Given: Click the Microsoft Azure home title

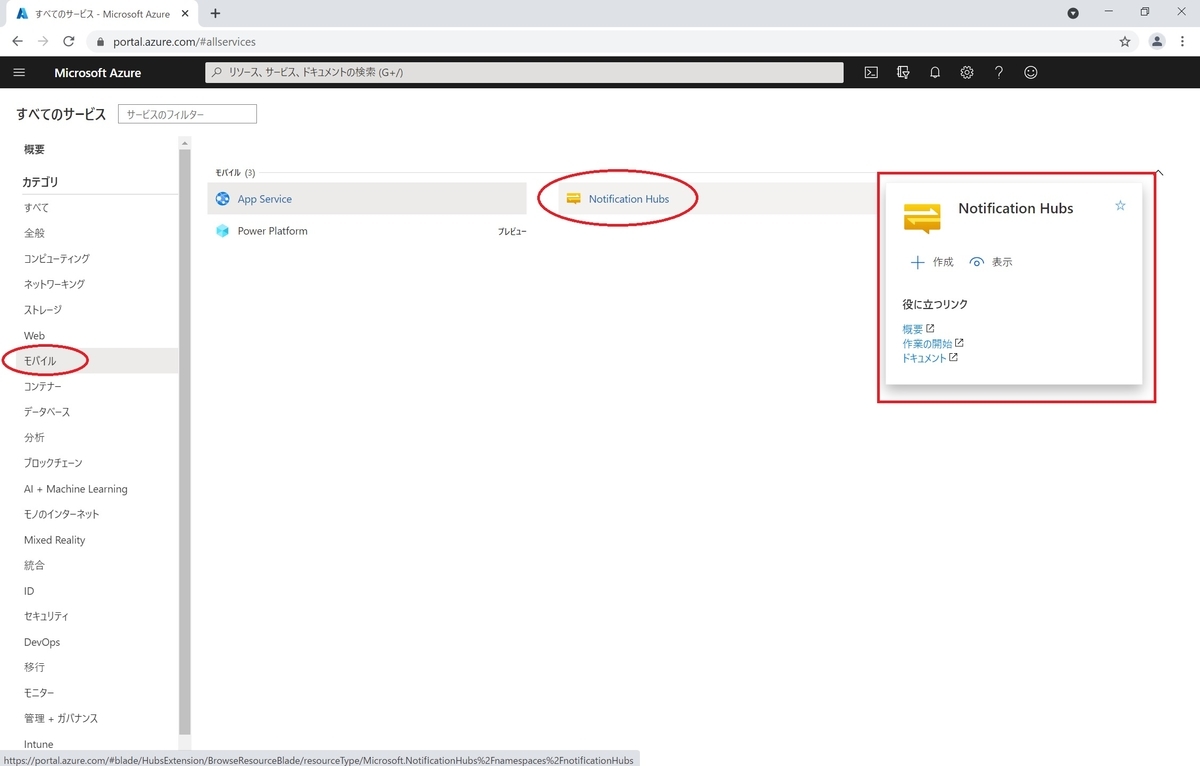Looking at the screenshot, I should coord(98,73).
